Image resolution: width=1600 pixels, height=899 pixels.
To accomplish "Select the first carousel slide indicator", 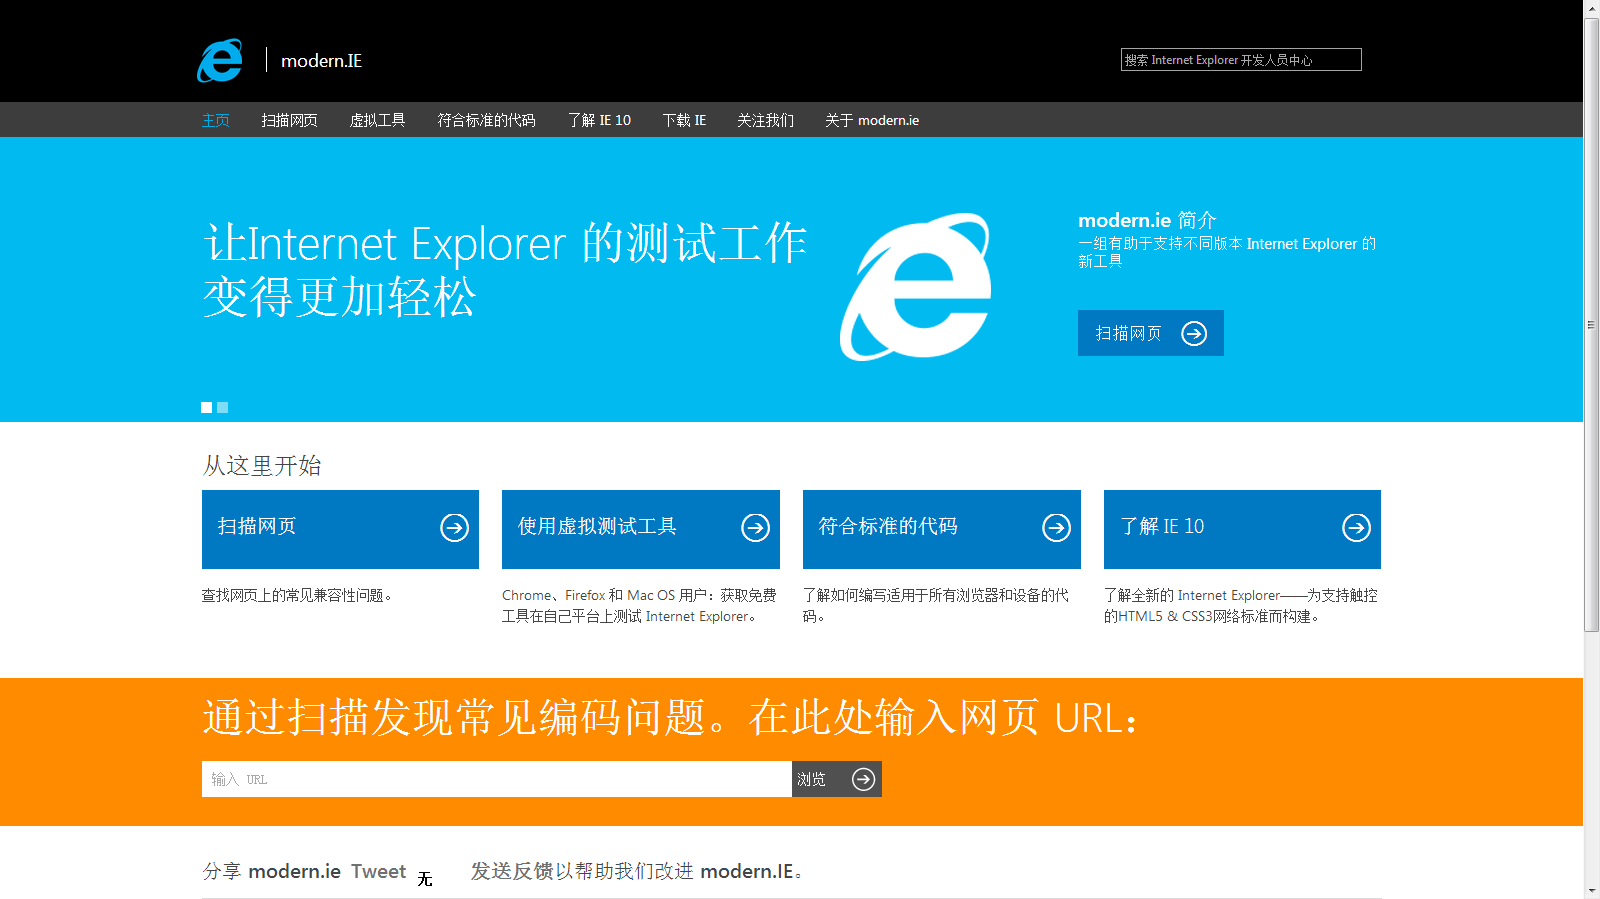I will coord(207,407).
